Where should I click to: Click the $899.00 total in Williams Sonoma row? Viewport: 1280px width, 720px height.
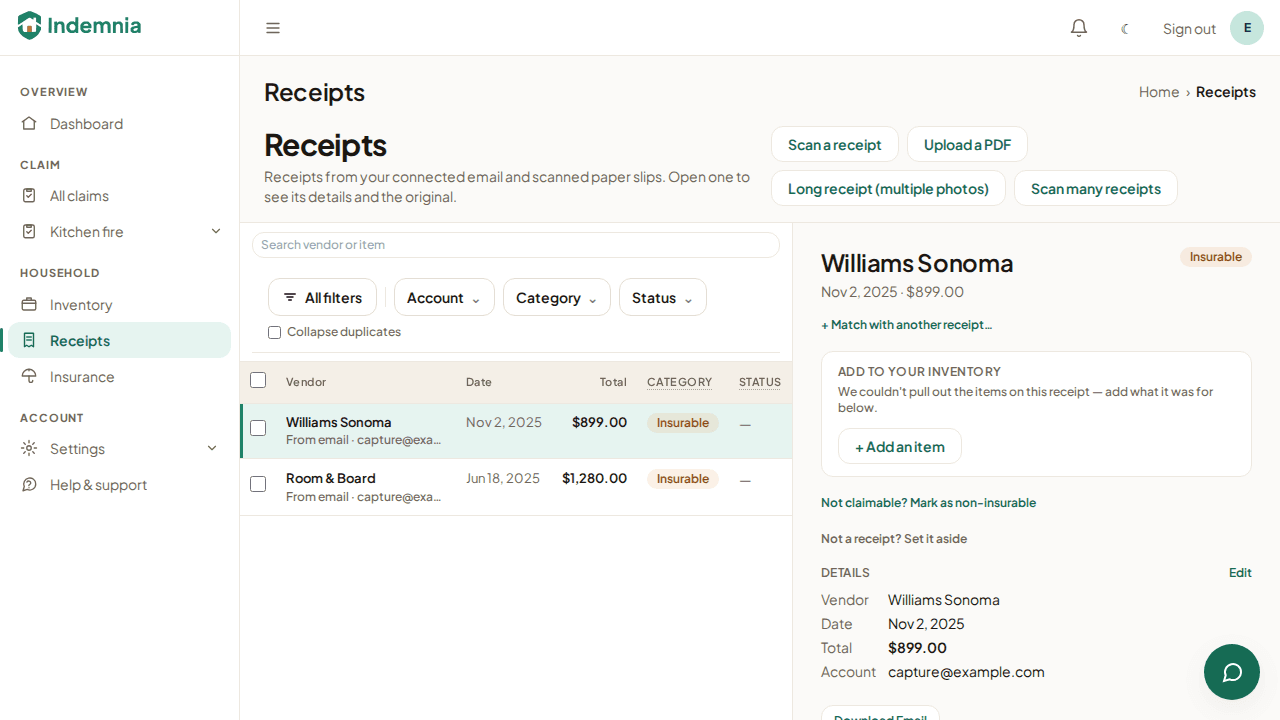tap(600, 422)
